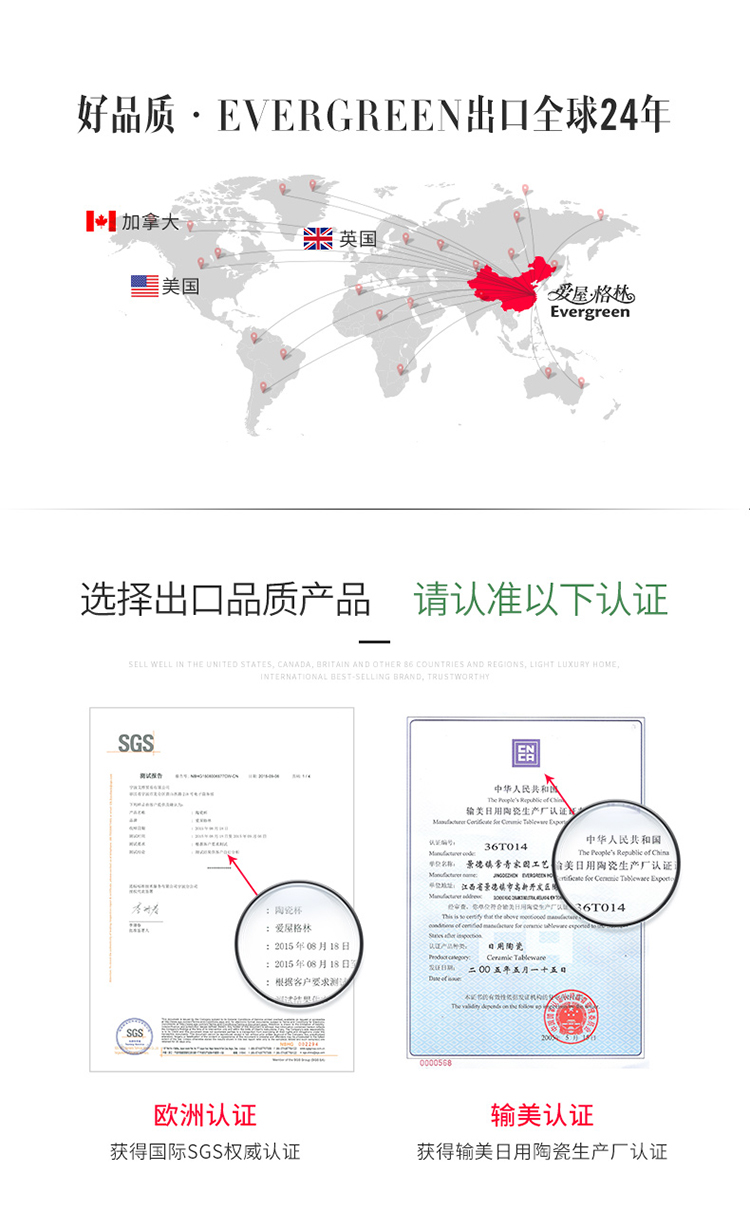Image resolution: width=750 pixels, height=1209 pixels.
Task: Click the label 英国
Action: click(358, 239)
